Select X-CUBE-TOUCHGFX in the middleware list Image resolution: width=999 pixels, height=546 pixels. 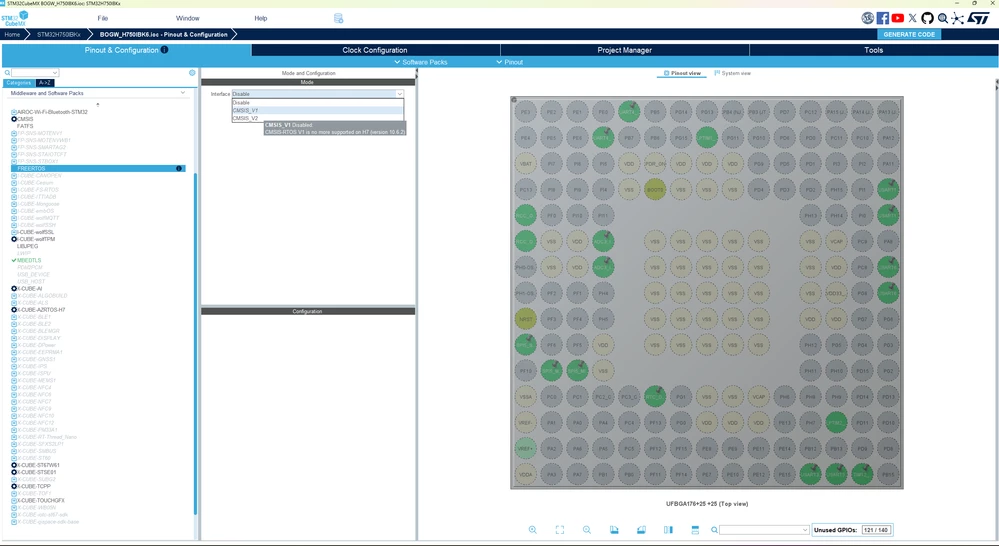click(41, 500)
